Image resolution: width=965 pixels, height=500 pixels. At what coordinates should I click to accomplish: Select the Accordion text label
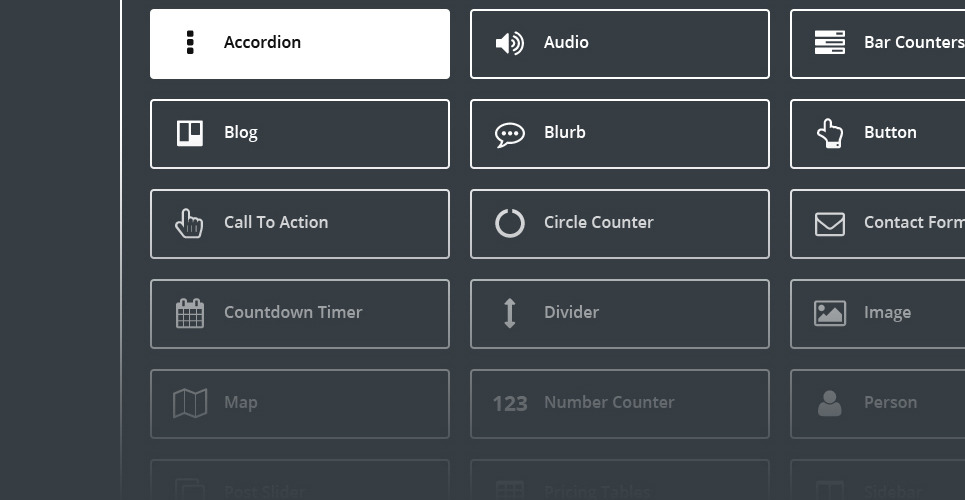(262, 42)
